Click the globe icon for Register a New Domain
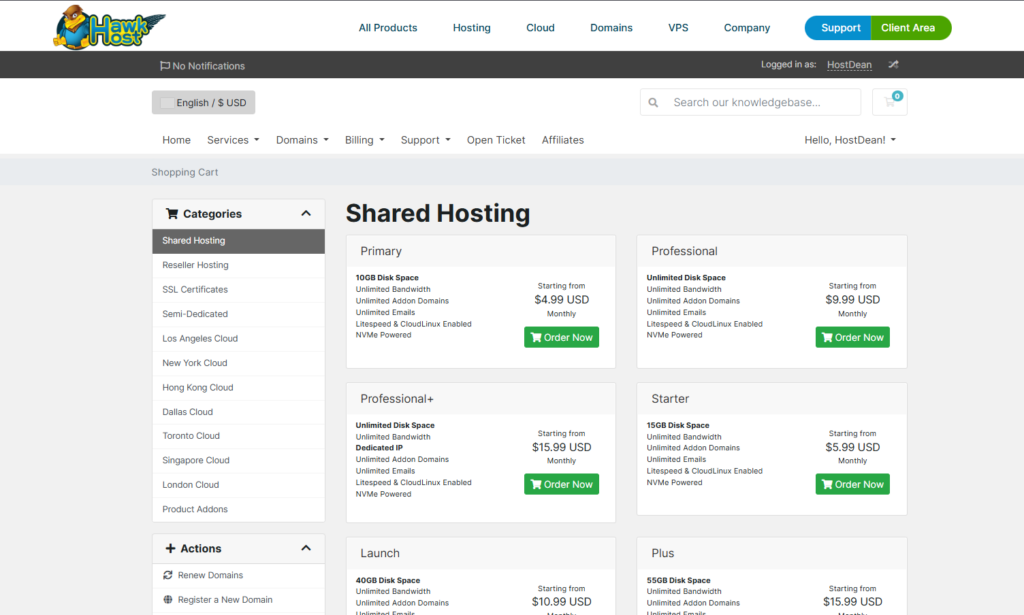The image size is (1024, 615). point(168,600)
